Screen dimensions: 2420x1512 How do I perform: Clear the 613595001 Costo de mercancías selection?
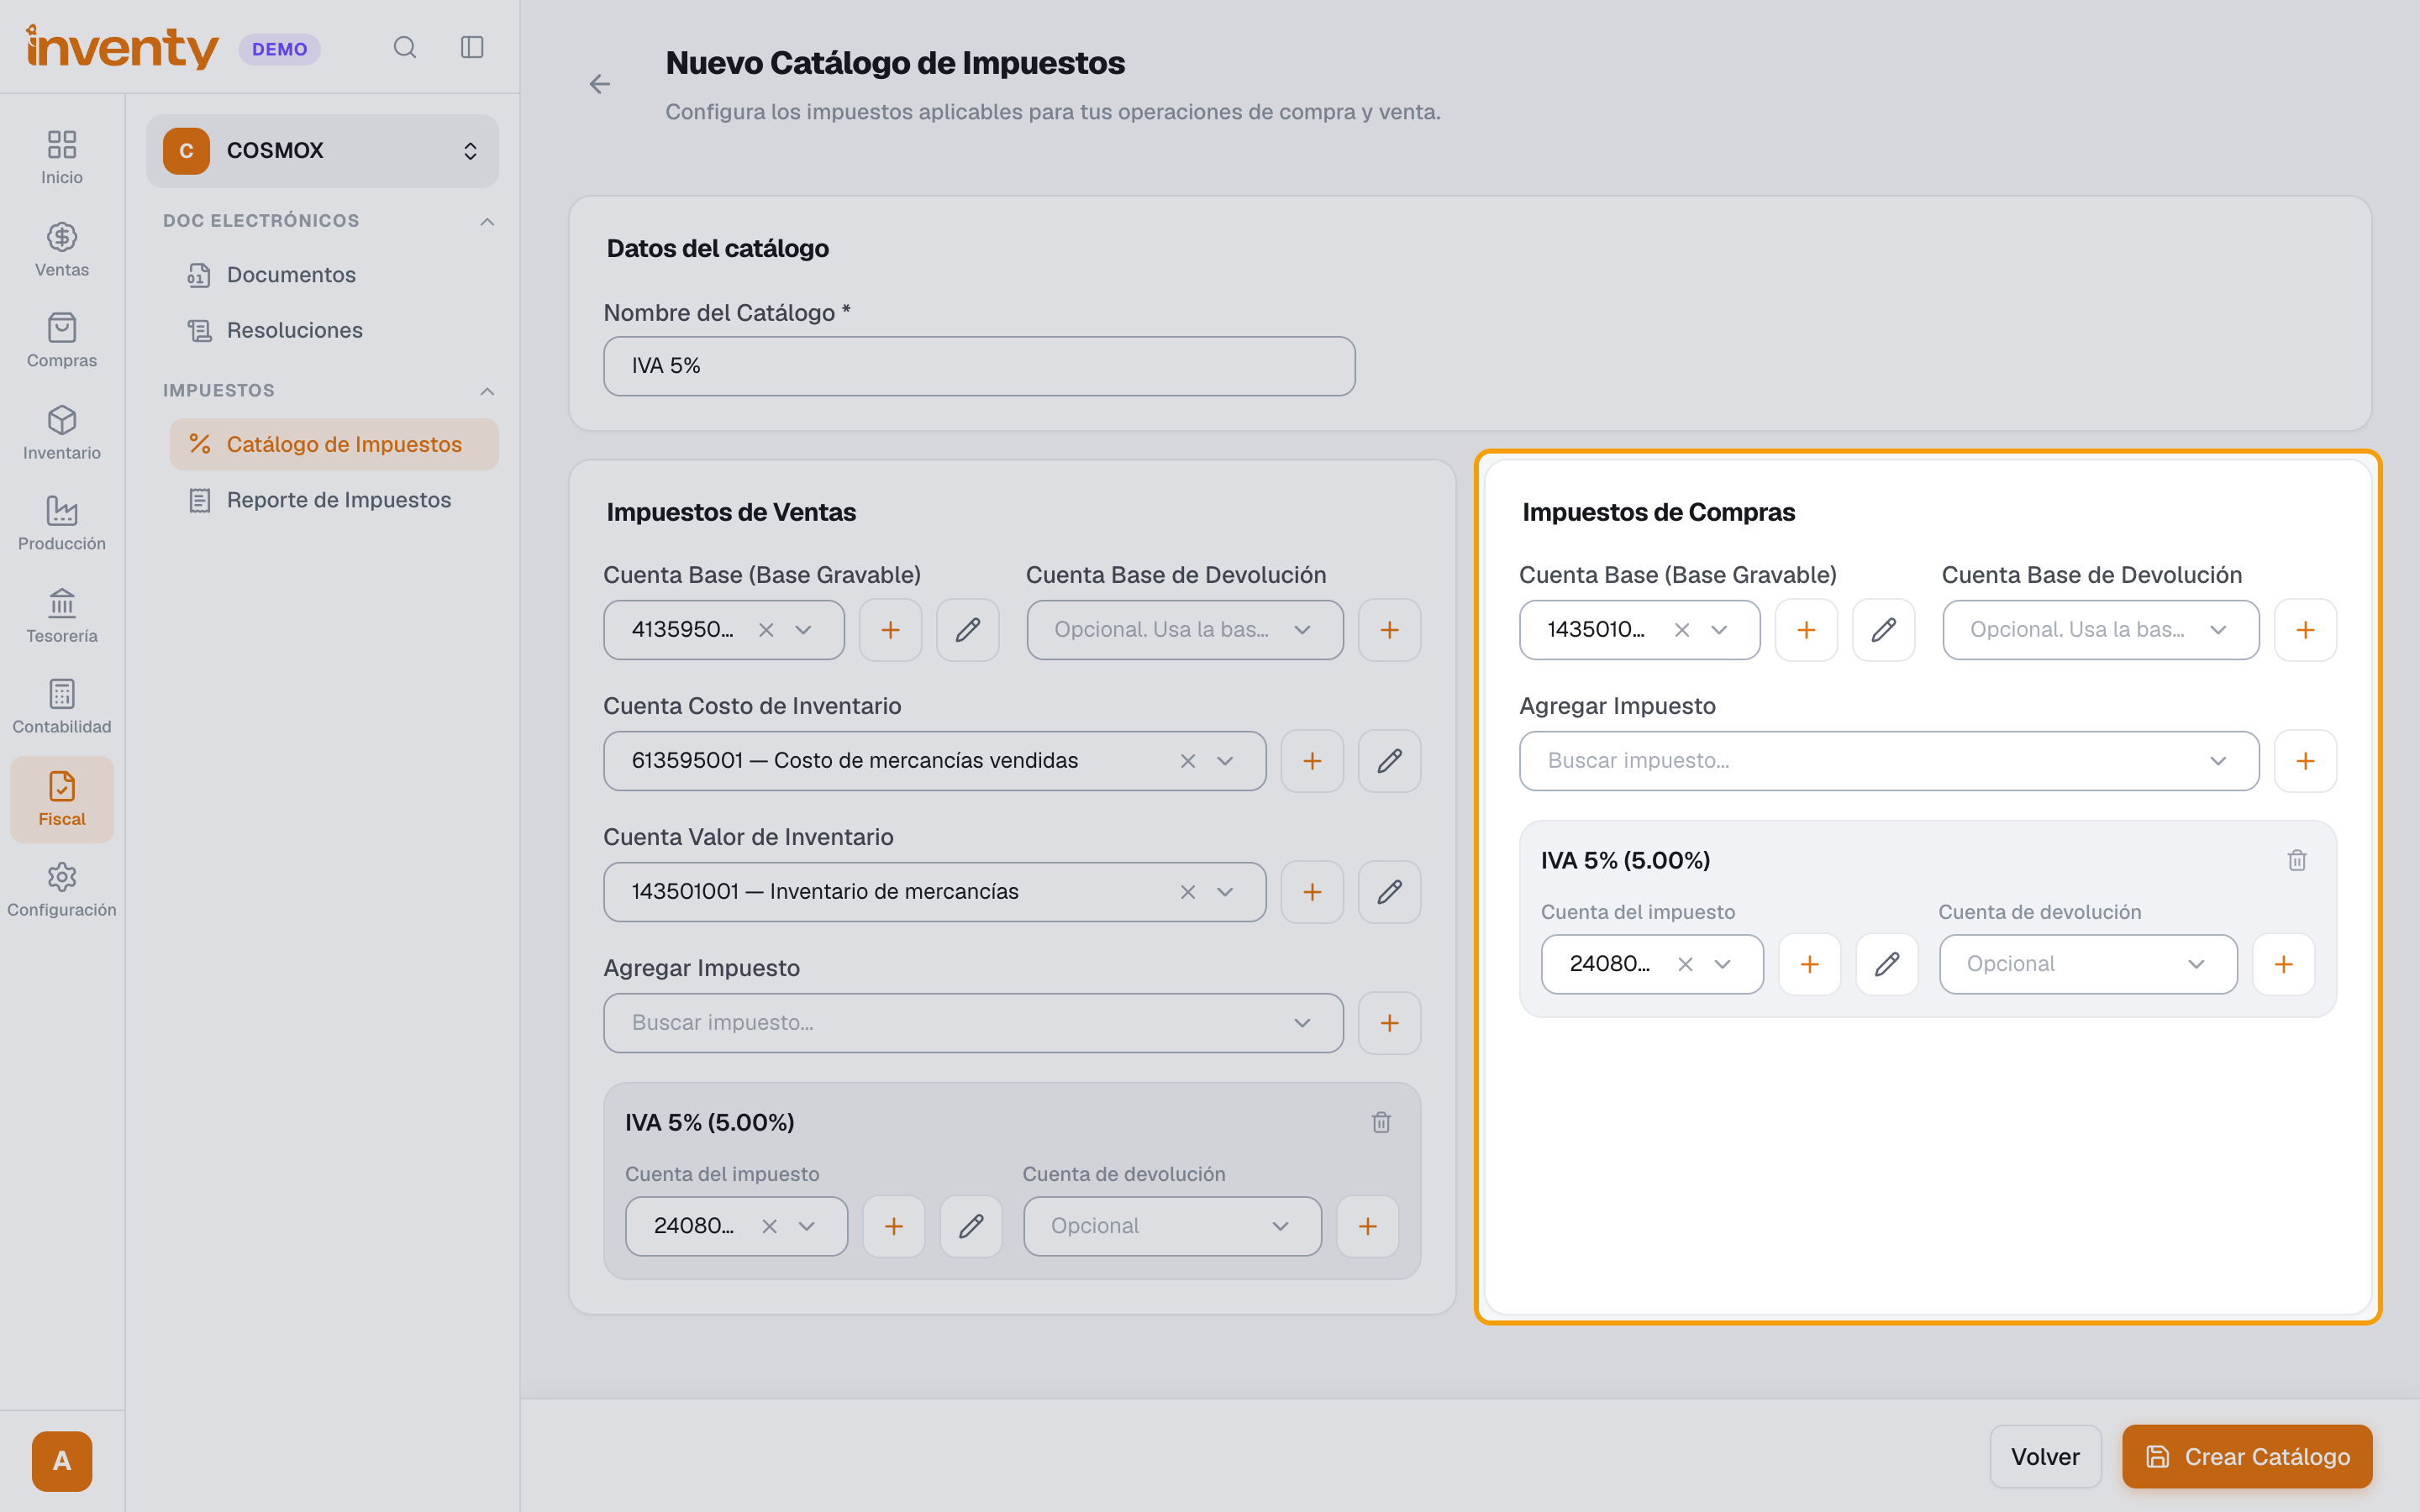pos(1188,761)
